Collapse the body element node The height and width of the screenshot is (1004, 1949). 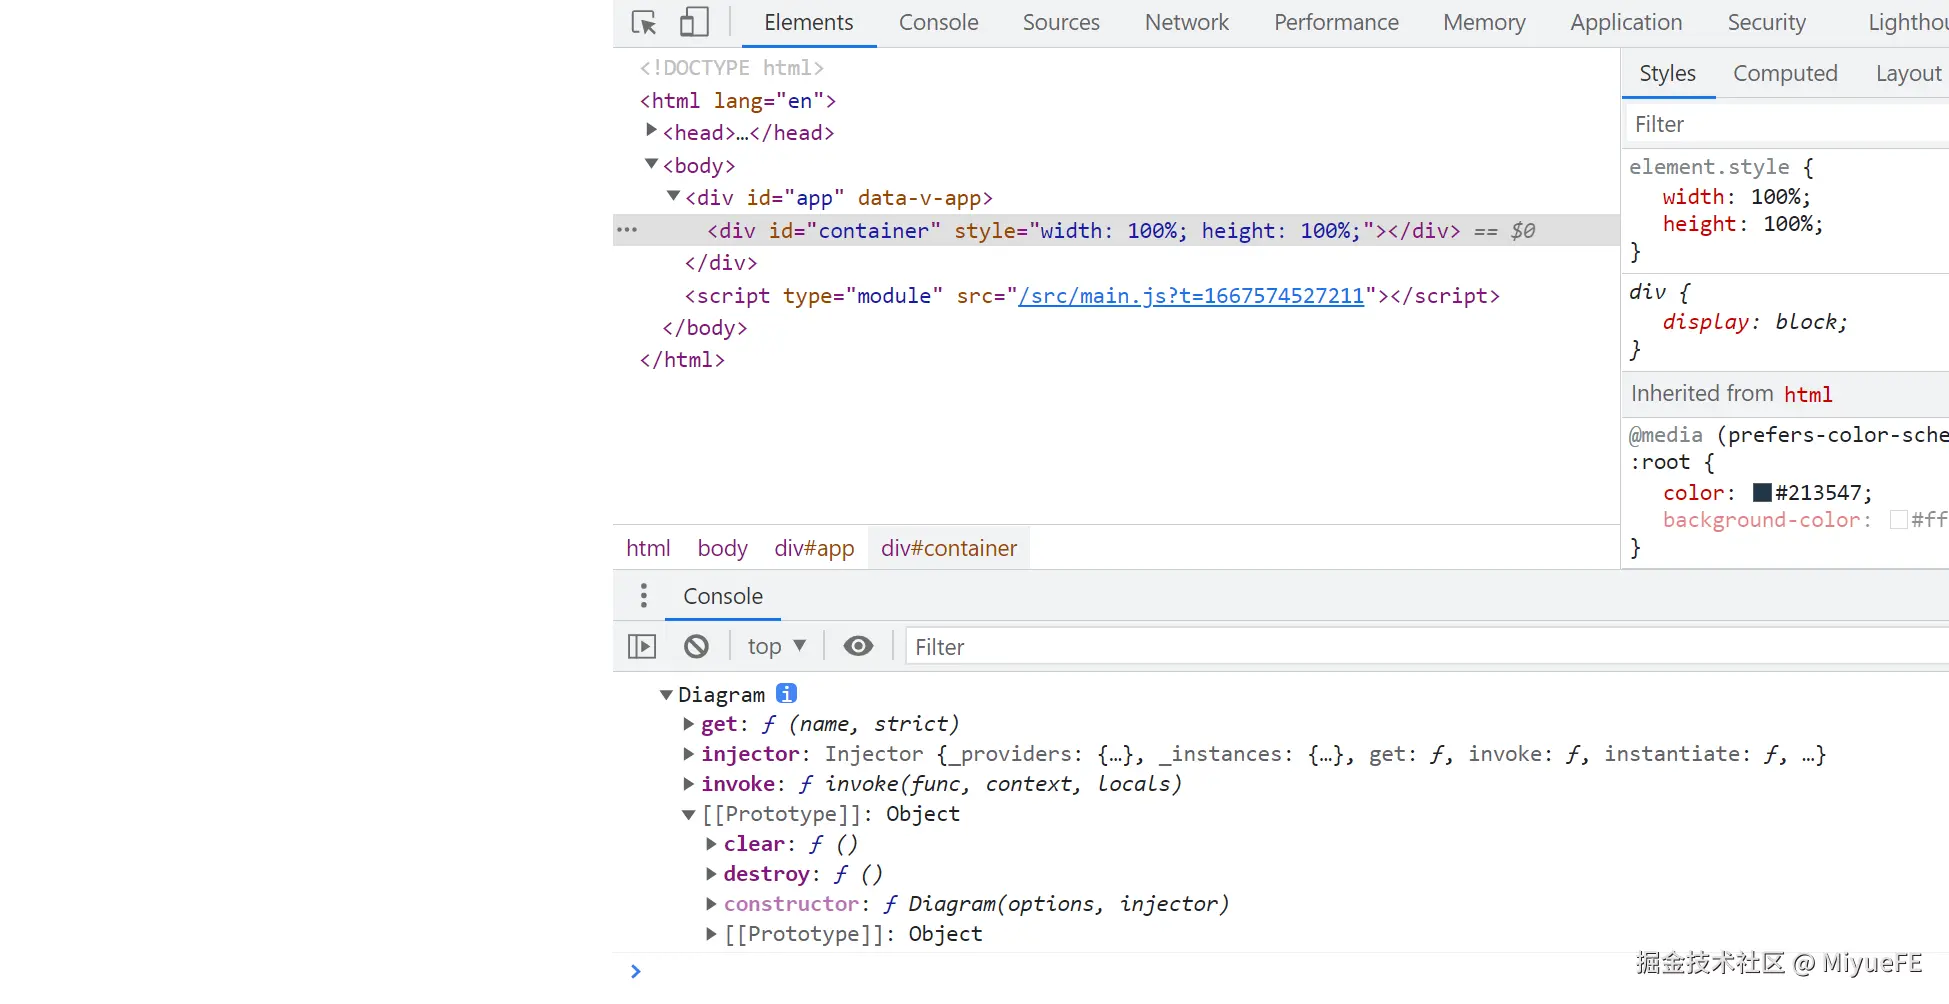(x=651, y=164)
